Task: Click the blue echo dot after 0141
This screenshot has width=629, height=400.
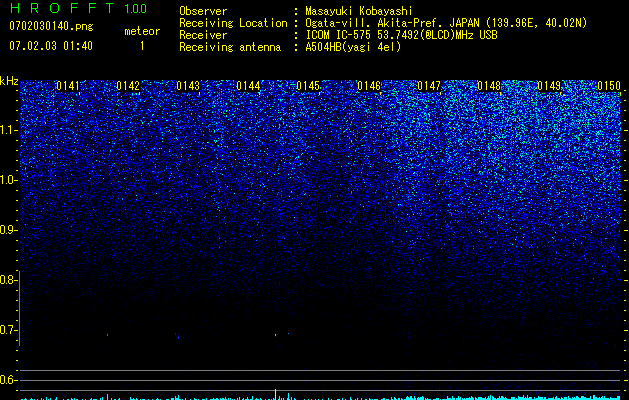Action: pos(108,335)
